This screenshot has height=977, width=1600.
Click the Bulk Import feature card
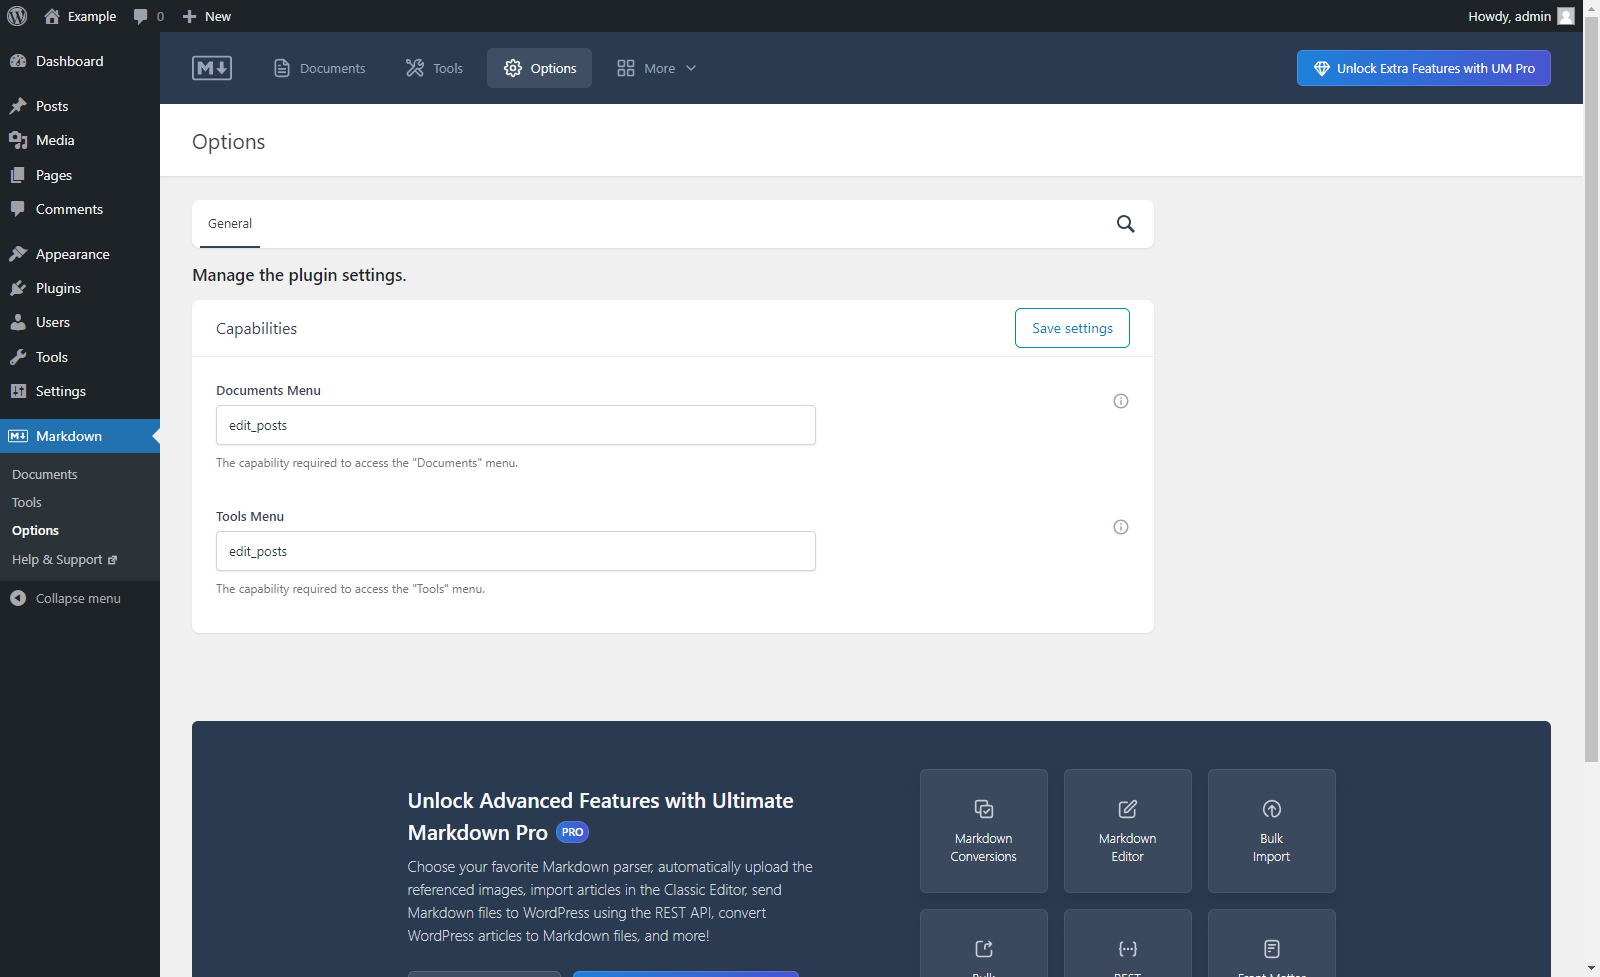[1272, 831]
